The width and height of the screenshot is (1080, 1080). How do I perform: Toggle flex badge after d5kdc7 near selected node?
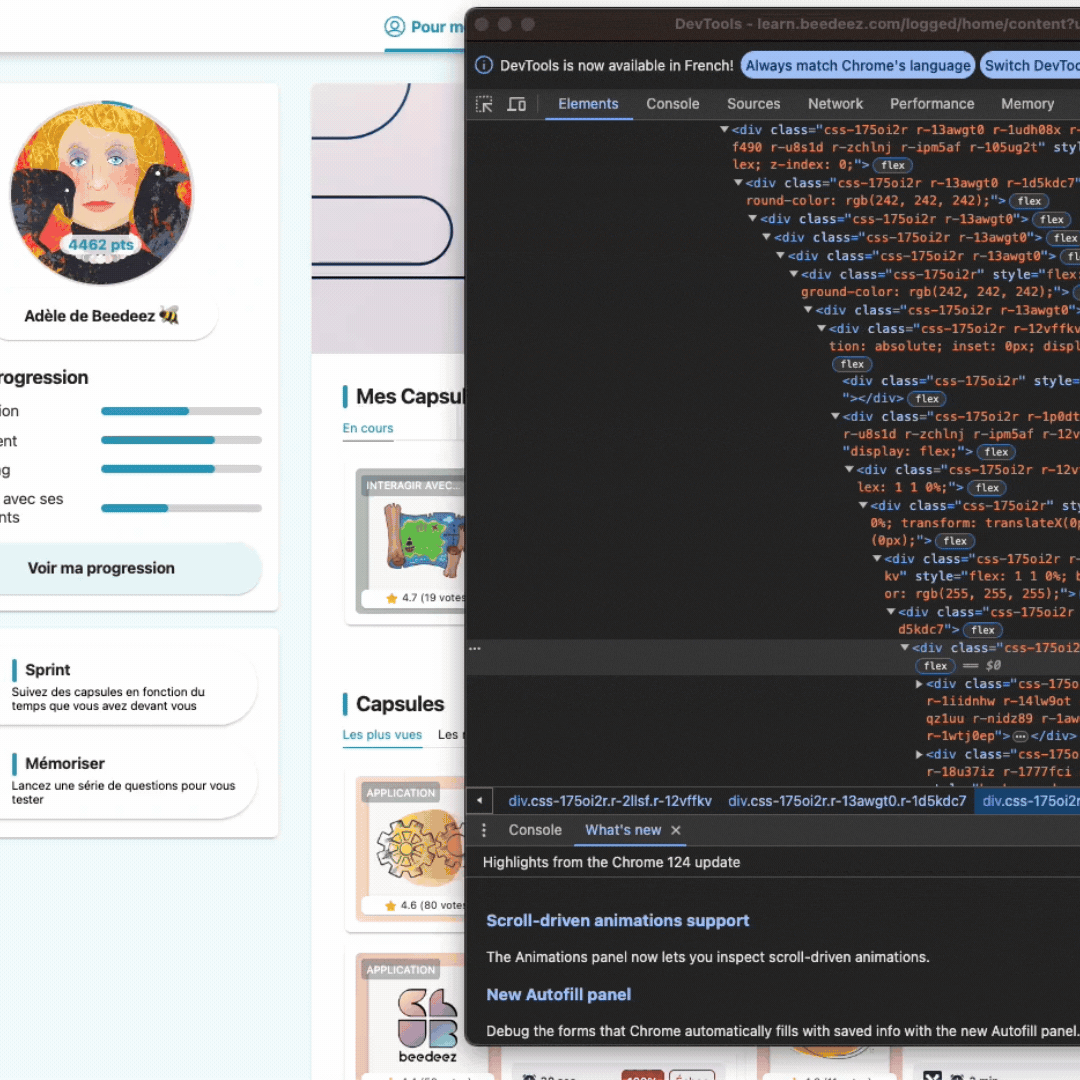[x=983, y=630]
